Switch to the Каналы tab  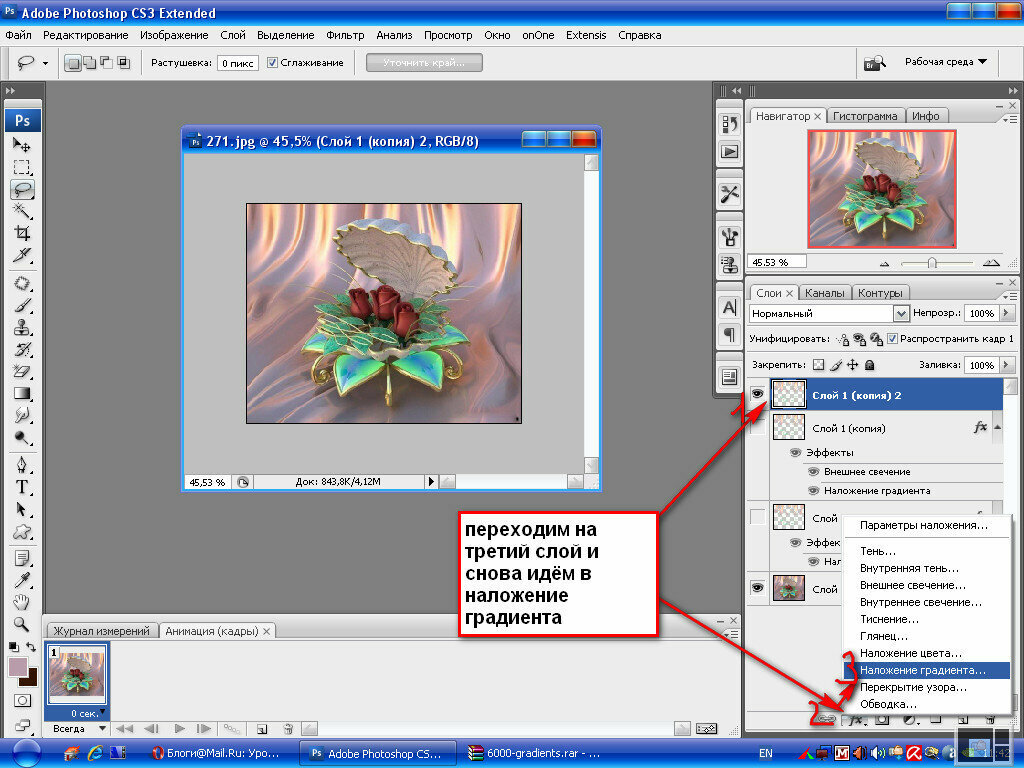pyautogui.click(x=824, y=293)
